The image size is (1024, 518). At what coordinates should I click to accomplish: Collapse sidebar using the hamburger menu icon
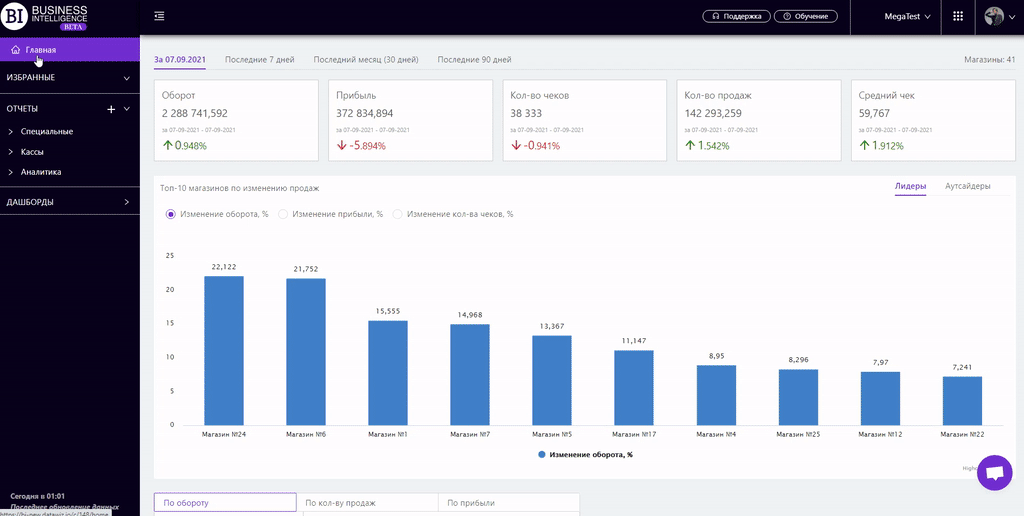point(160,16)
